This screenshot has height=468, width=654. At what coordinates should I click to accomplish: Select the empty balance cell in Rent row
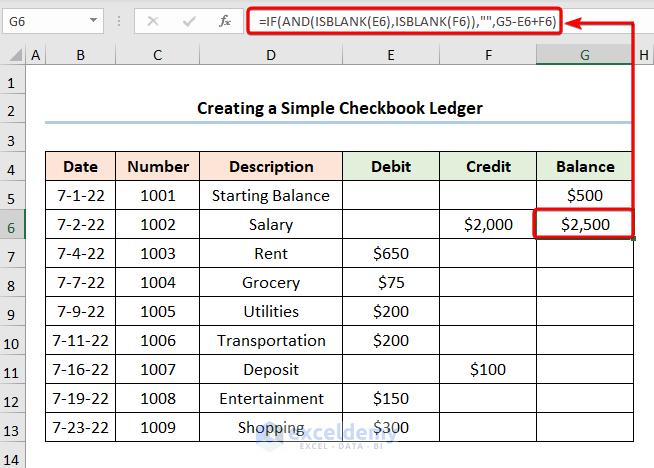585,253
